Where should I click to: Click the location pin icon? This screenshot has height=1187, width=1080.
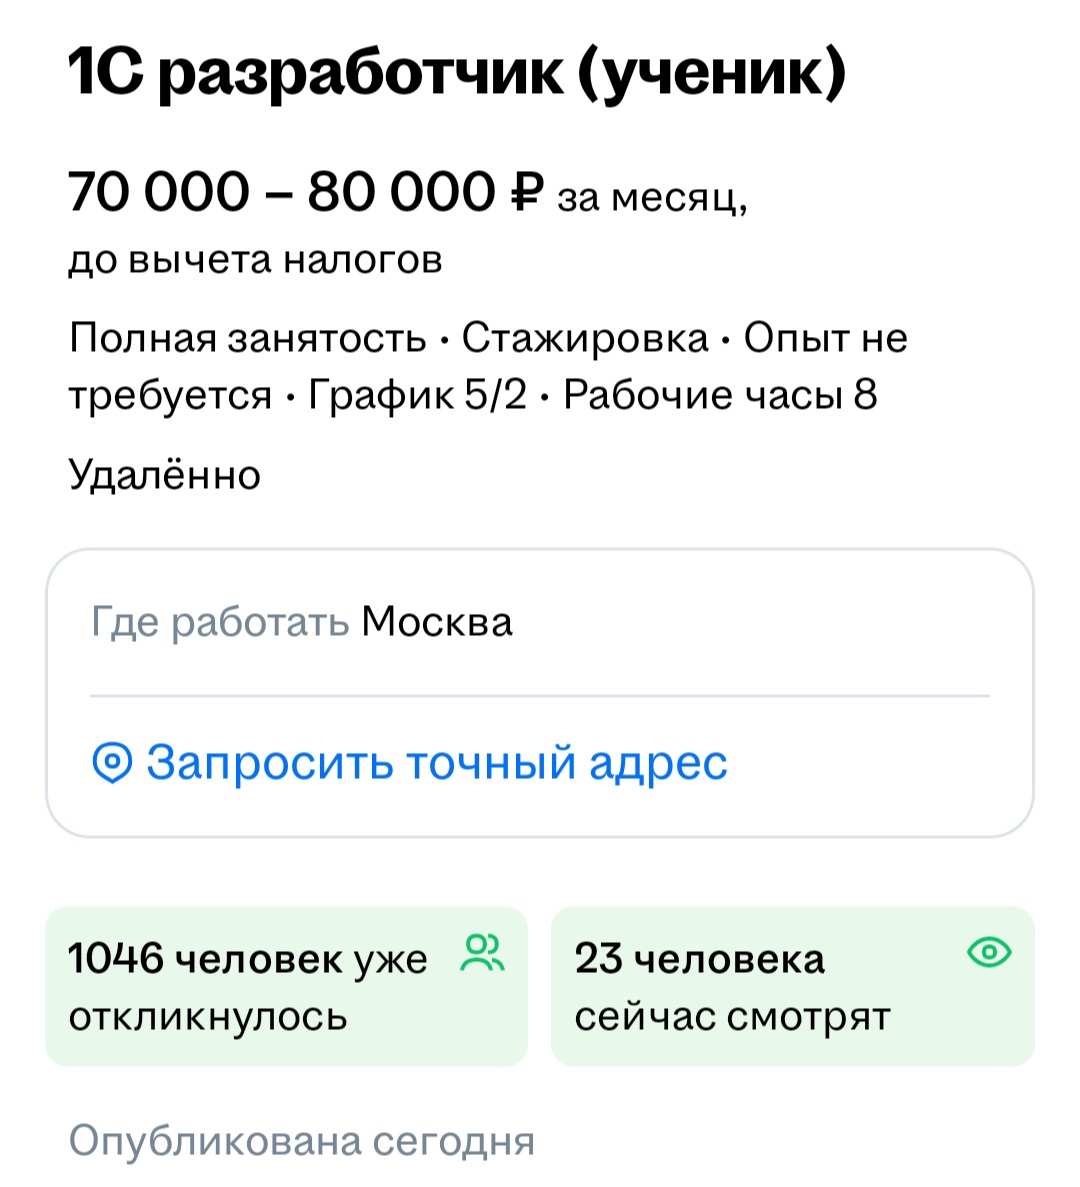tap(112, 764)
